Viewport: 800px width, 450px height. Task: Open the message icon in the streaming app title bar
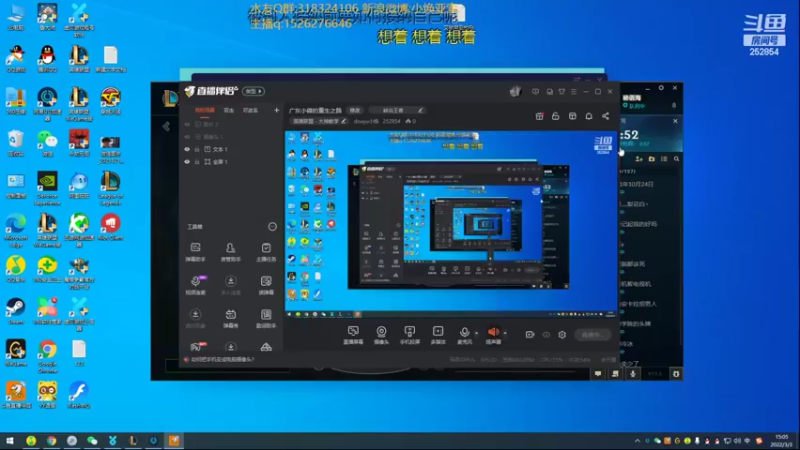click(535, 92)
